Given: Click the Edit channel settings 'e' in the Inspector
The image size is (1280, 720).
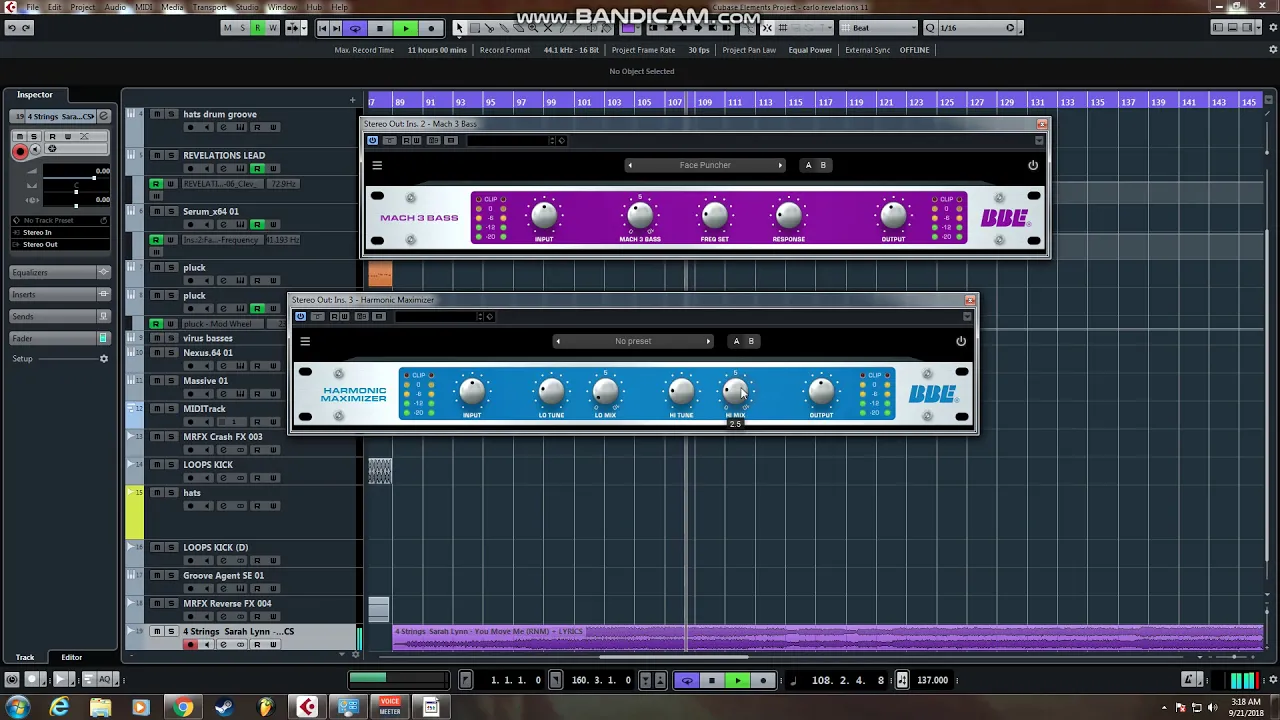Looking at the screenshot, I should (x=103, y=116).
